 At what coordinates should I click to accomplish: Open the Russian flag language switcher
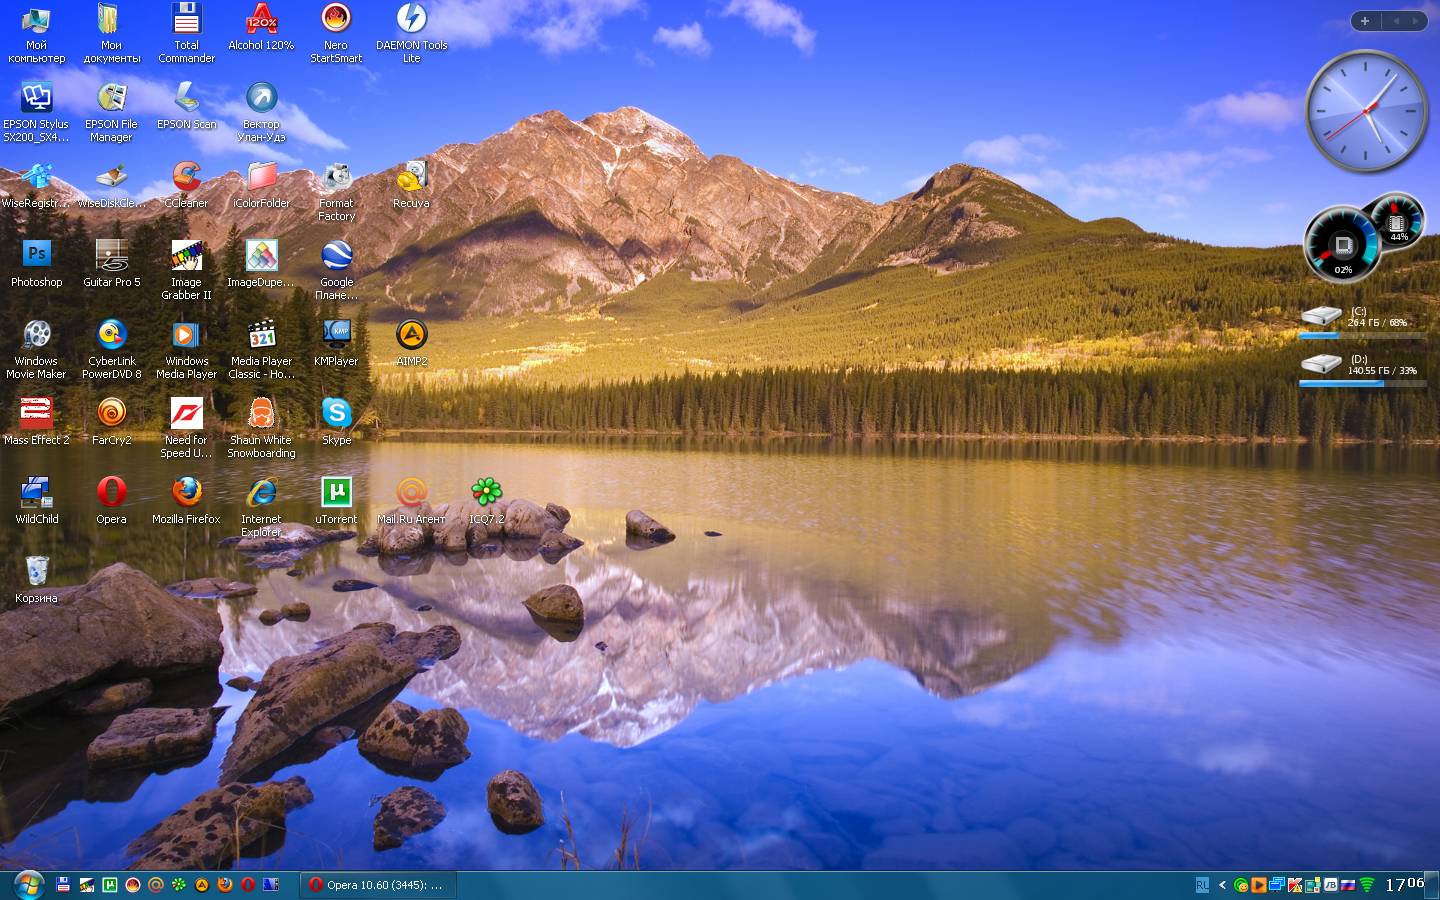click(x=1348, y=885)
